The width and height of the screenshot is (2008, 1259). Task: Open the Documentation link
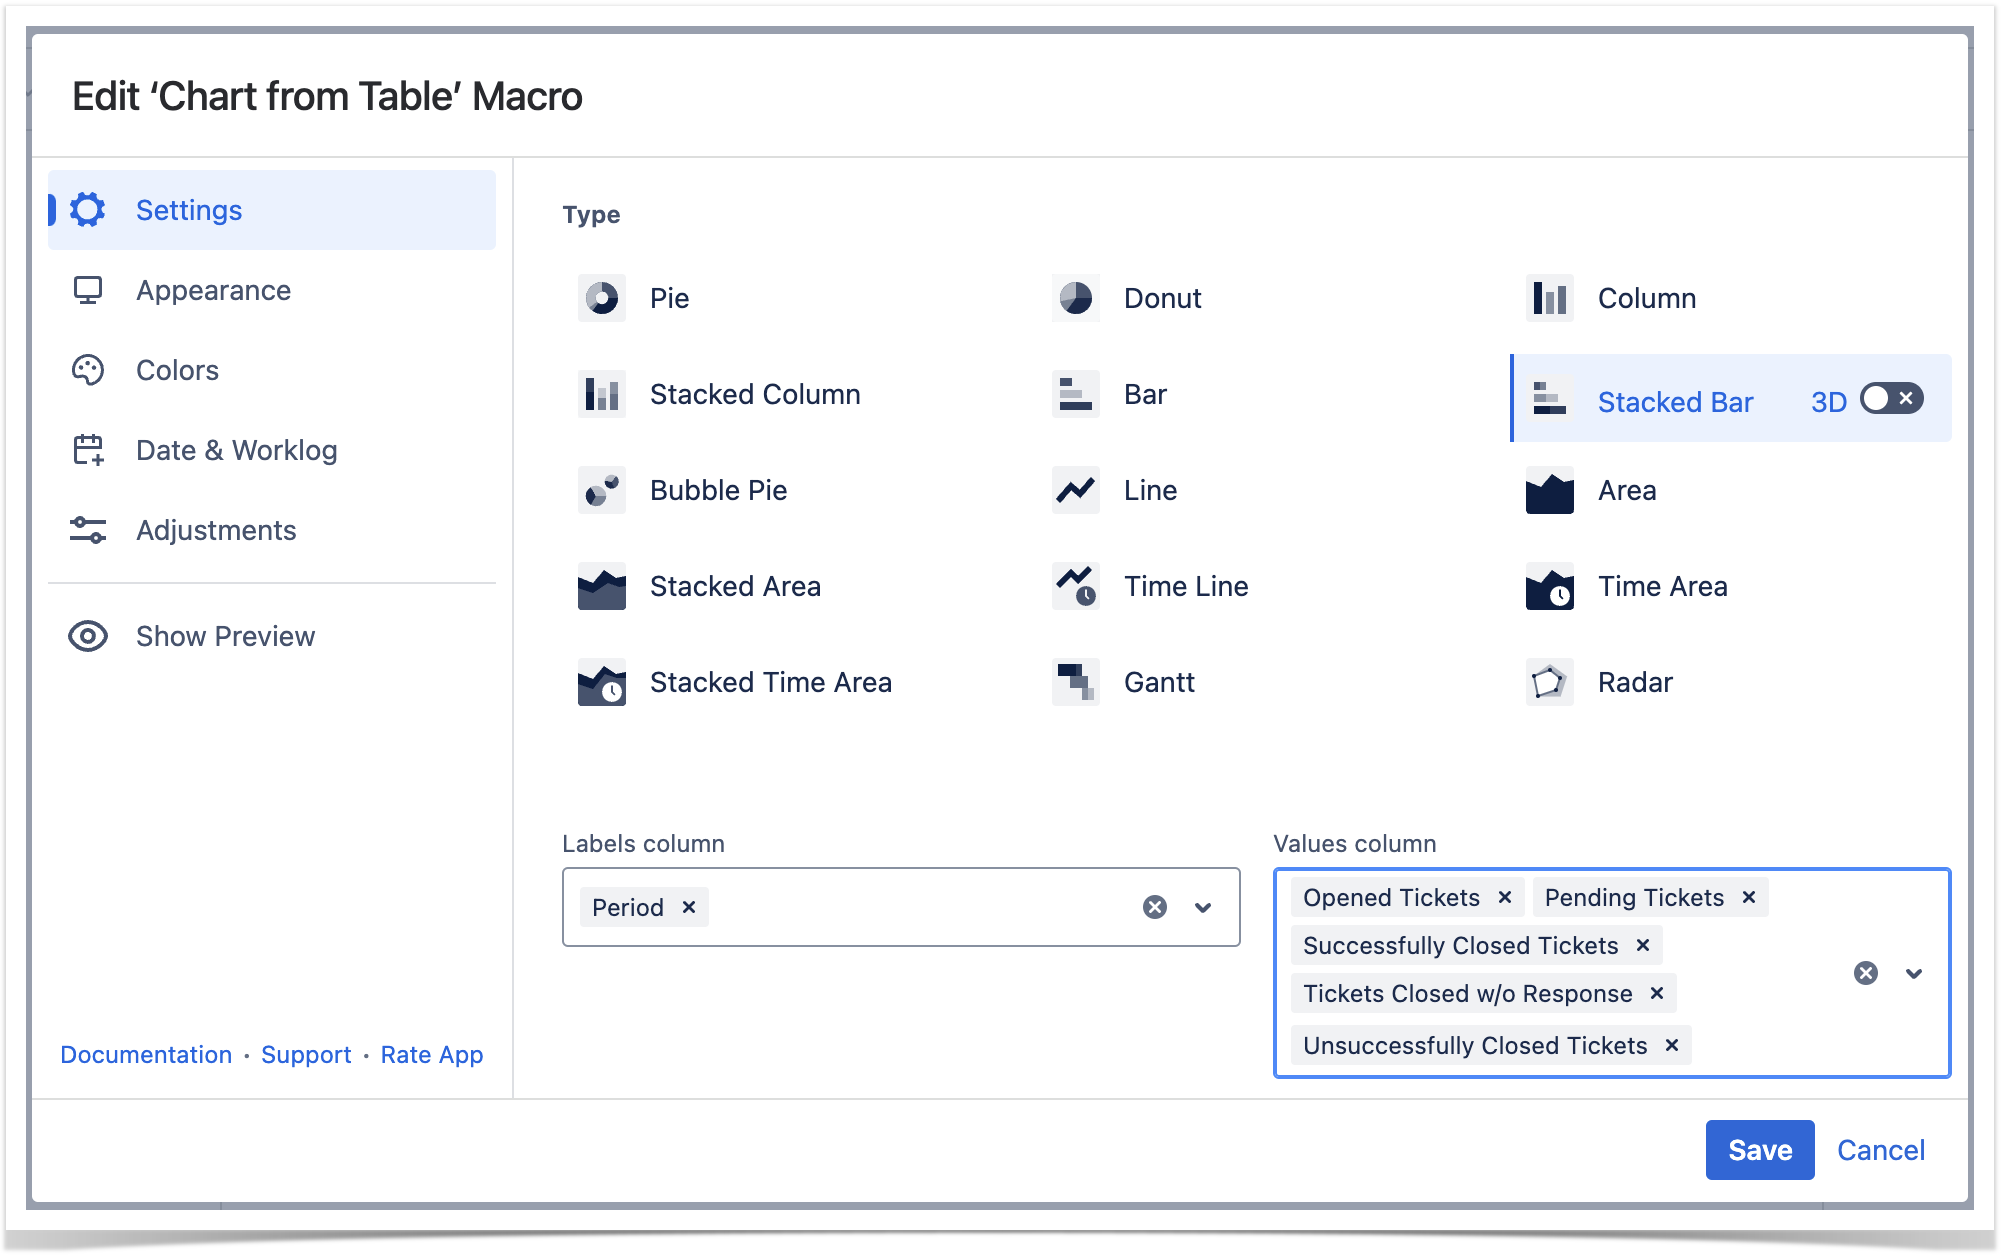(146, 1054)
